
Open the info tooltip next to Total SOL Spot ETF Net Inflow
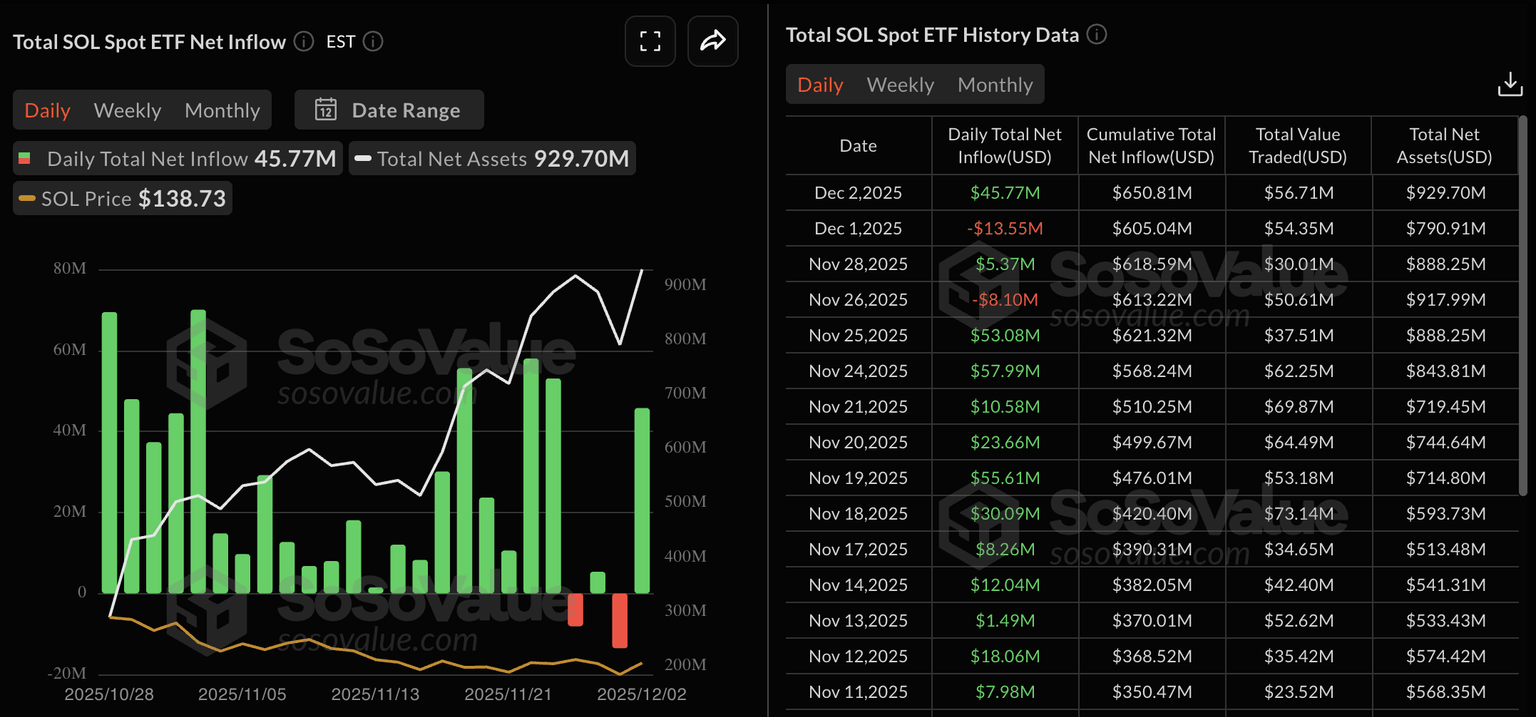point(302,42)
